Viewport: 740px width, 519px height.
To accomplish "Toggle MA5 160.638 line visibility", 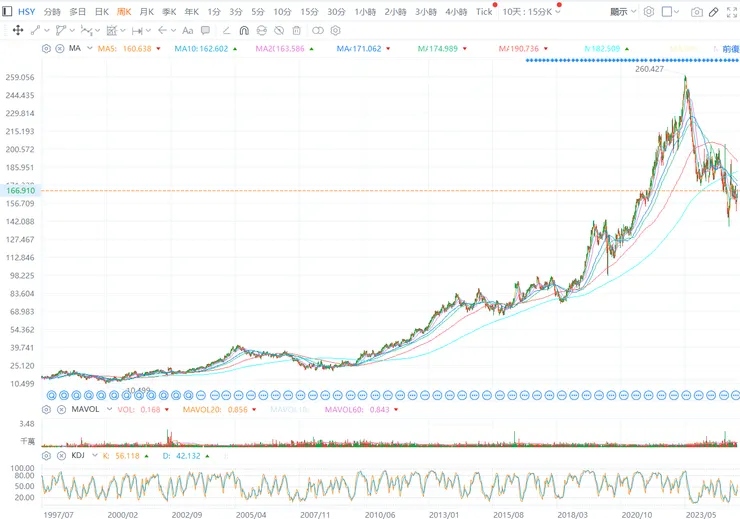I will tap(129, 49).
